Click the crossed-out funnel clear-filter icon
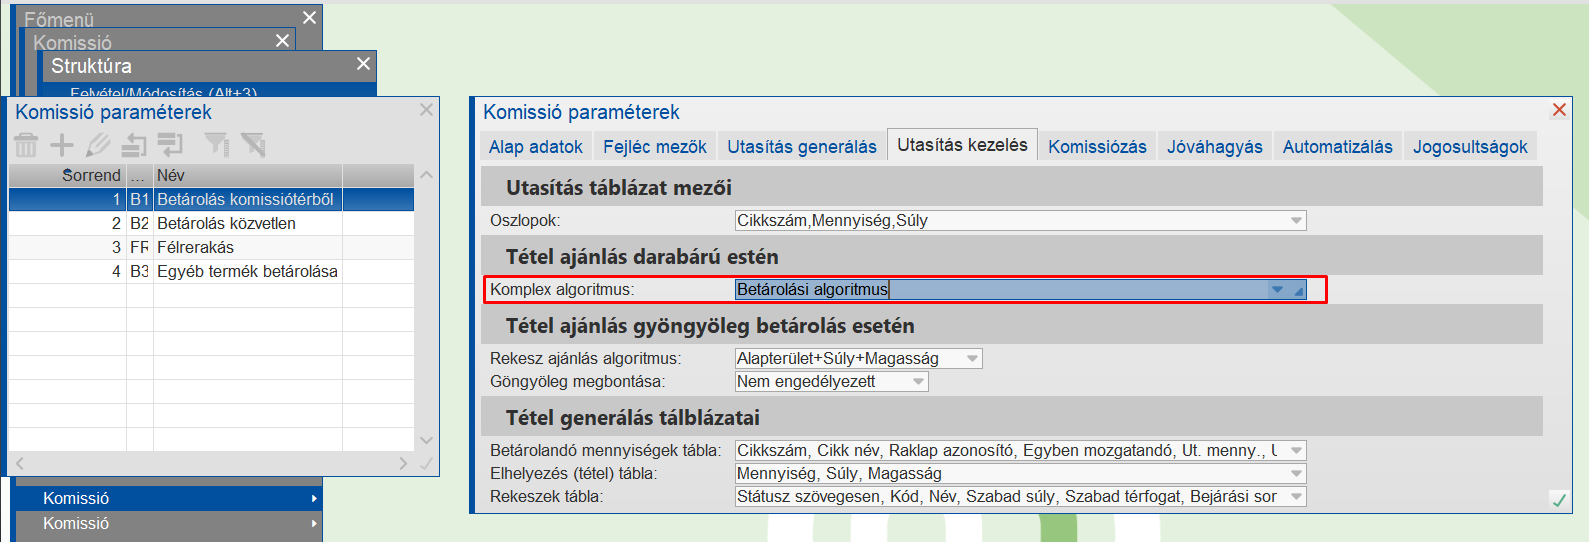This screenshot has width=1589, height=542. pyautogui.click(x=253, y=145)
